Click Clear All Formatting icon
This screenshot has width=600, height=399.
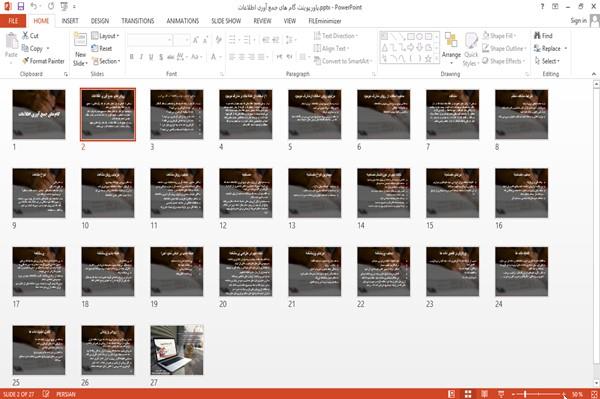(218, 40)
